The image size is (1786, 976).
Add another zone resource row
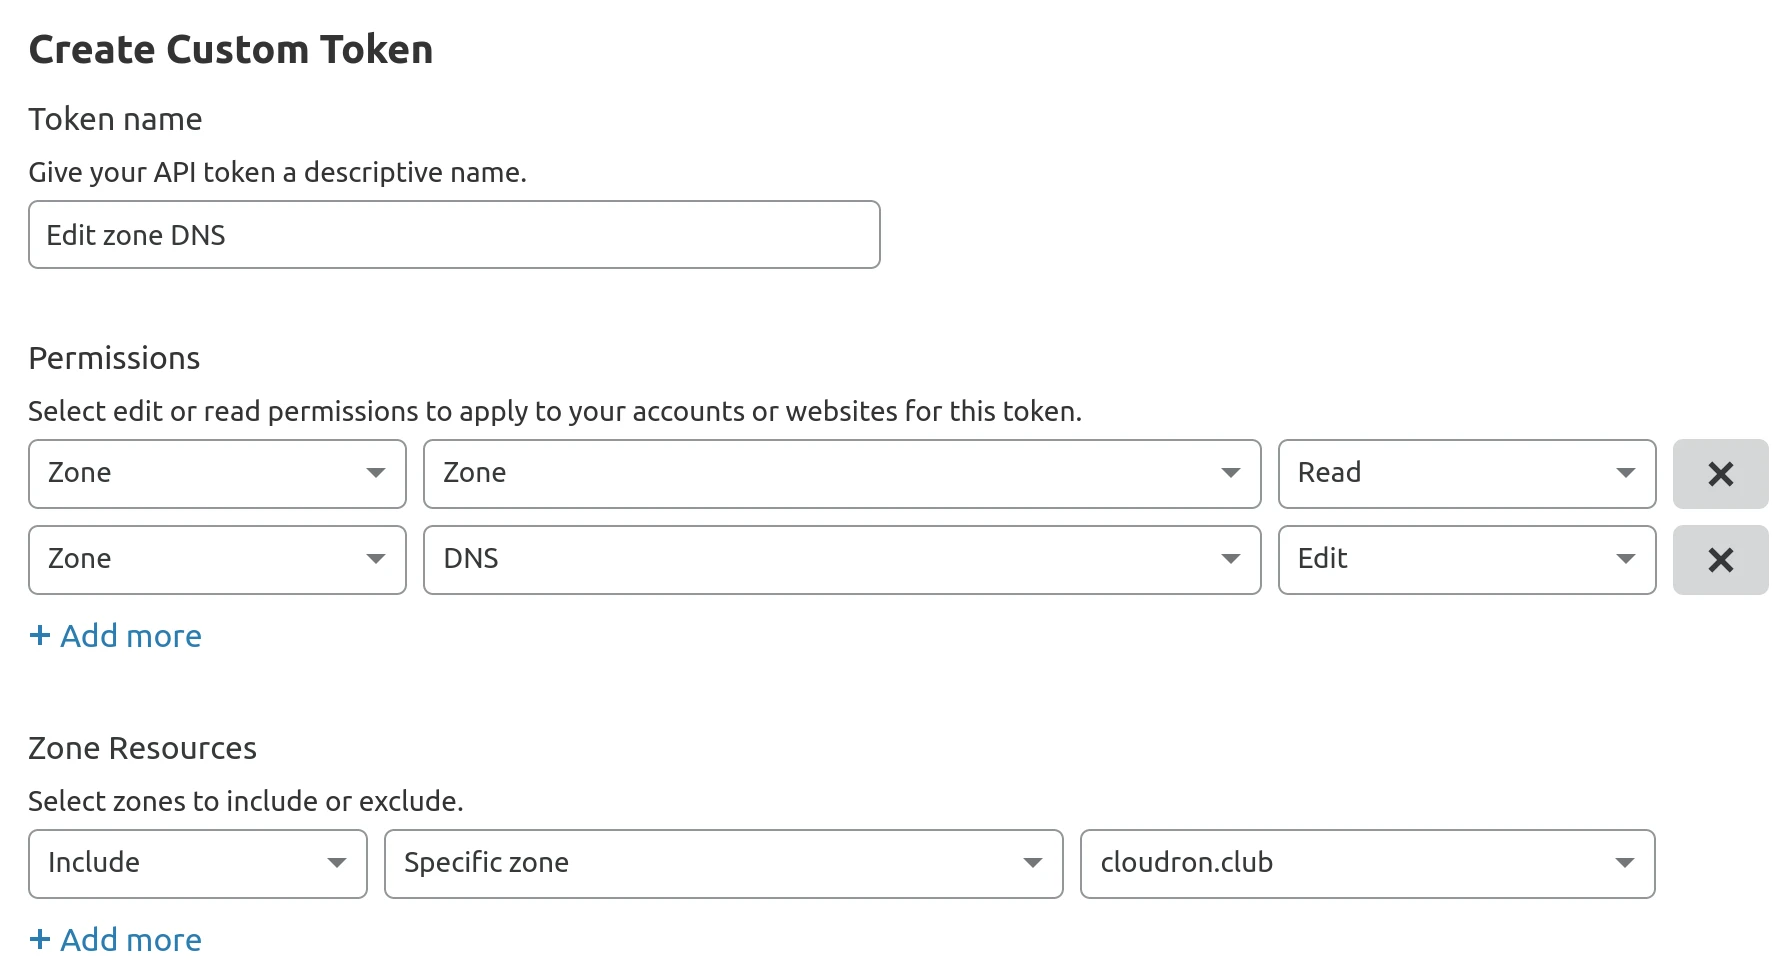coord(115,938)
